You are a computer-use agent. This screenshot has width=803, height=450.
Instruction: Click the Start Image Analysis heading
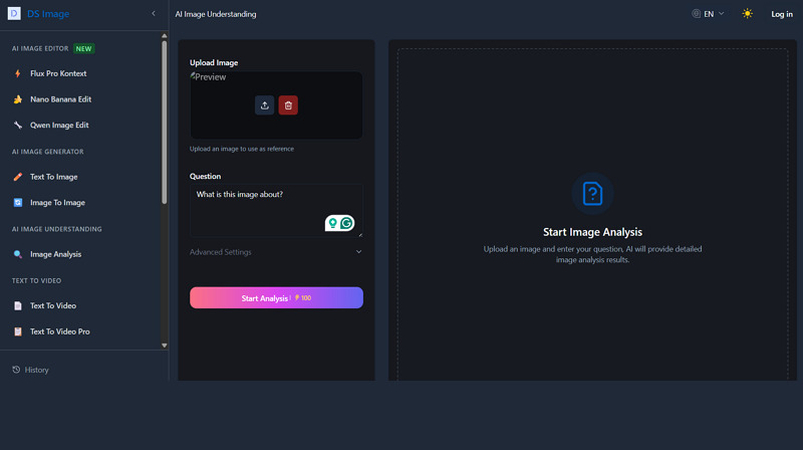point(593,232)
